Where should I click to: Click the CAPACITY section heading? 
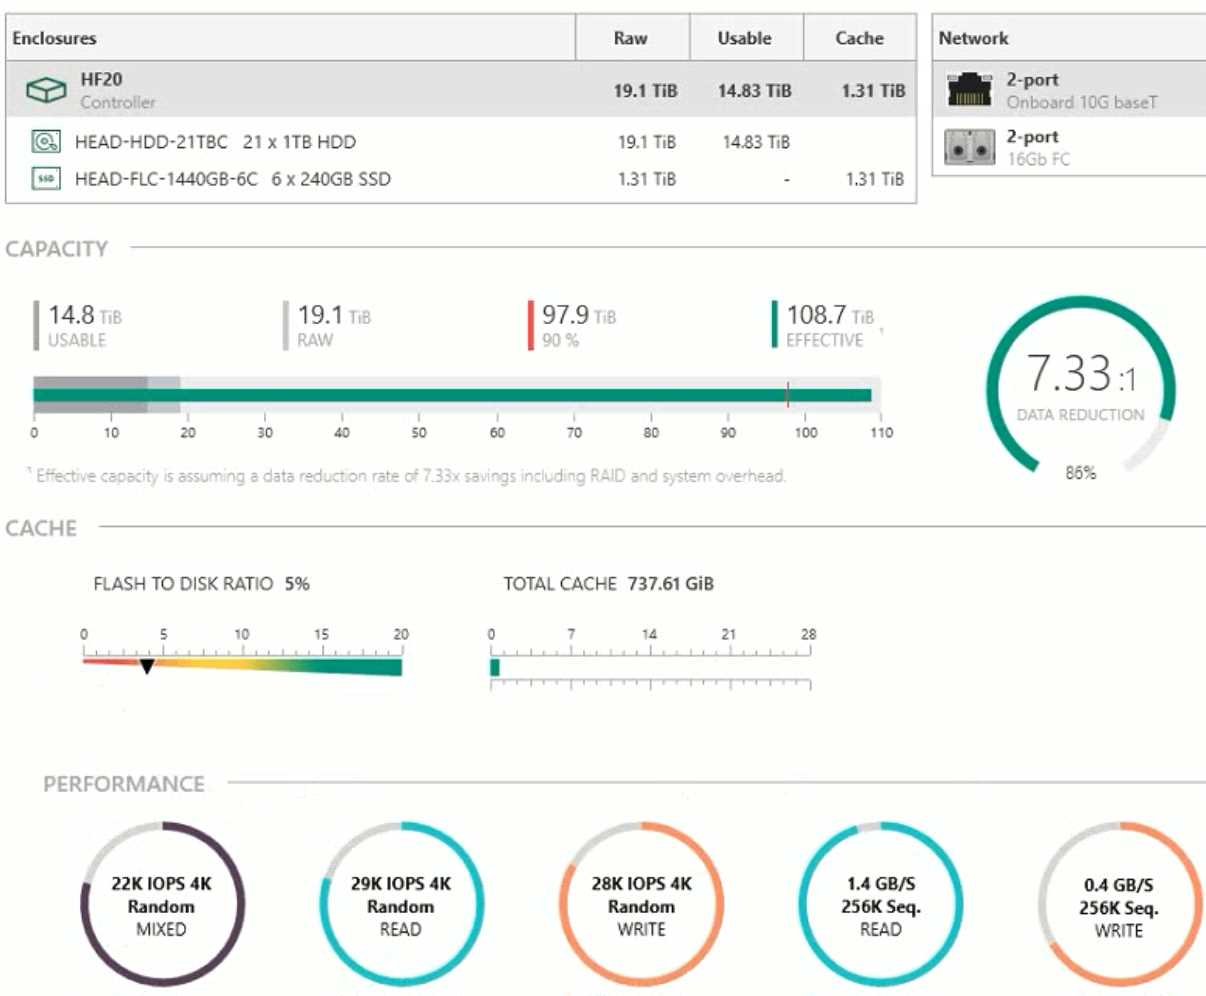[57, 249]
